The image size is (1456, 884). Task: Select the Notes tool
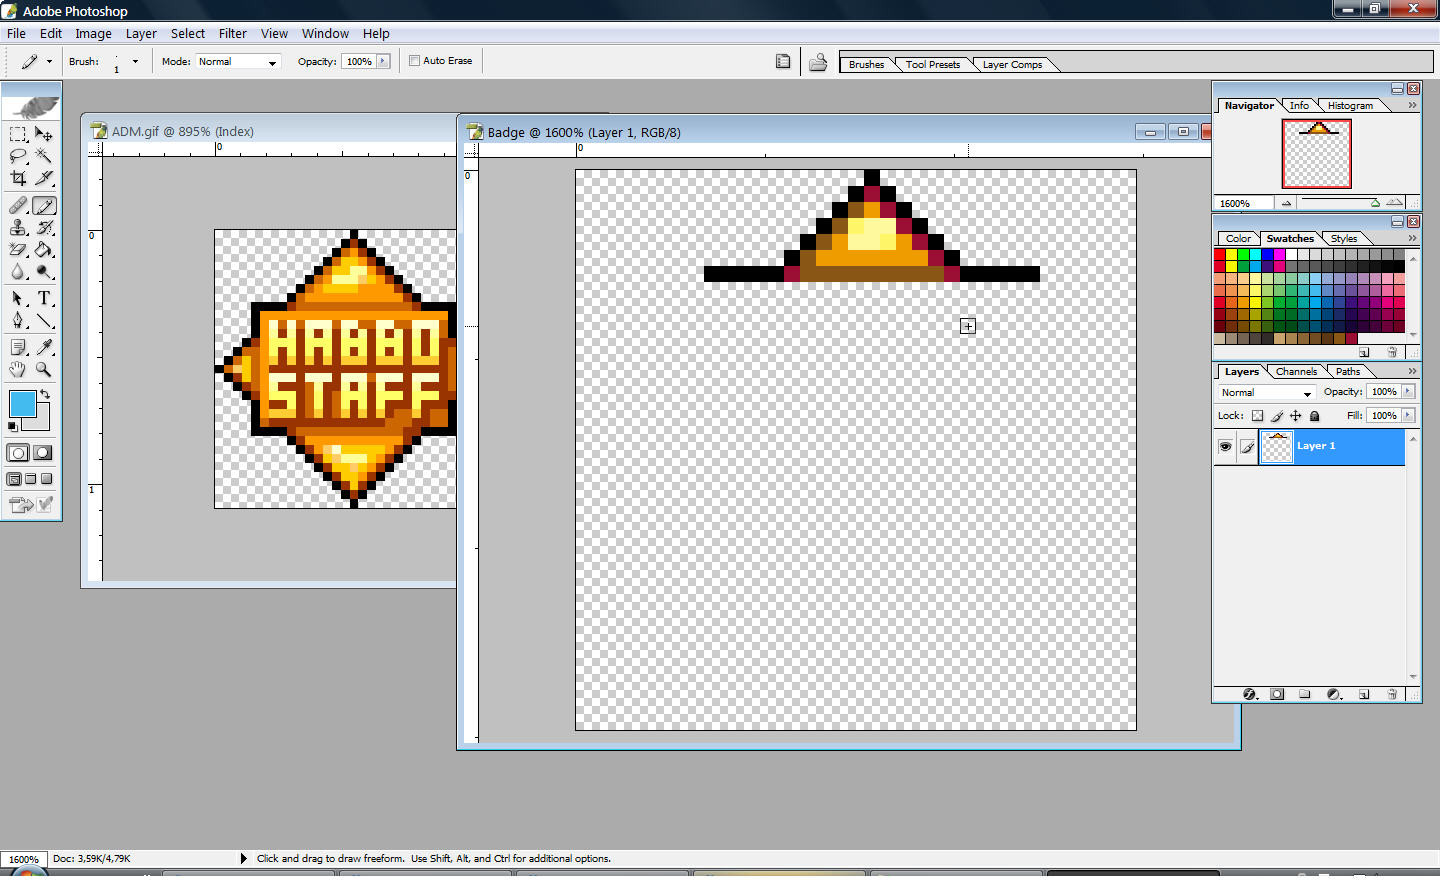point(18,349)
